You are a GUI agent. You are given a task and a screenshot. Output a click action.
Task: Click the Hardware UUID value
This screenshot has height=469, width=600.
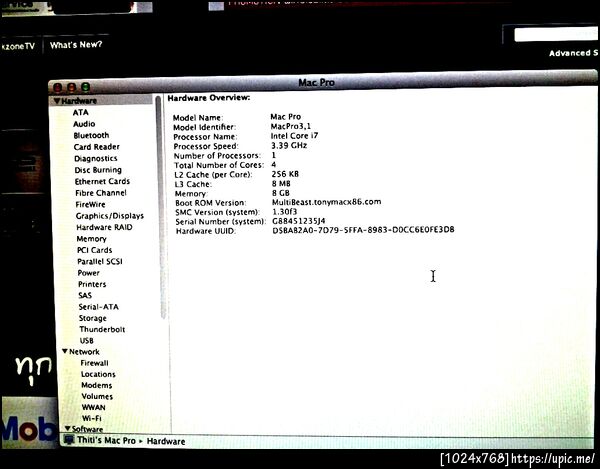click(x=364, y=230)
